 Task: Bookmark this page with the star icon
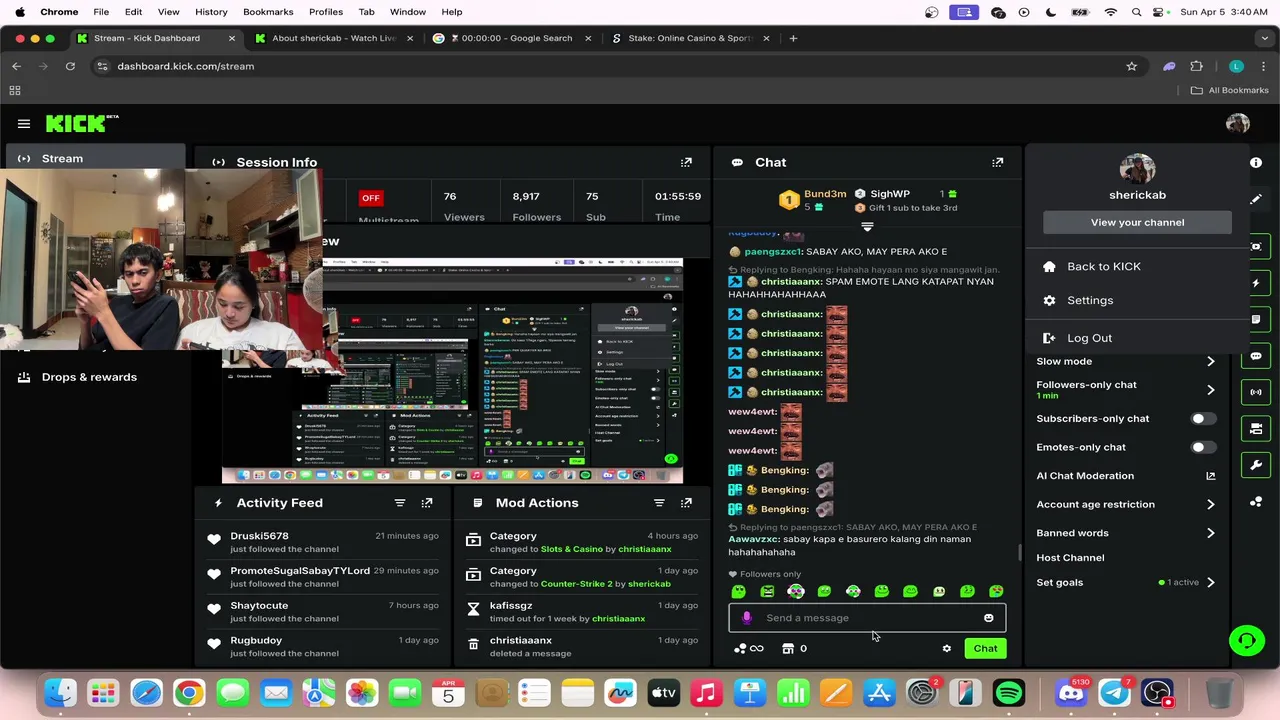[x=1132, y=66]
